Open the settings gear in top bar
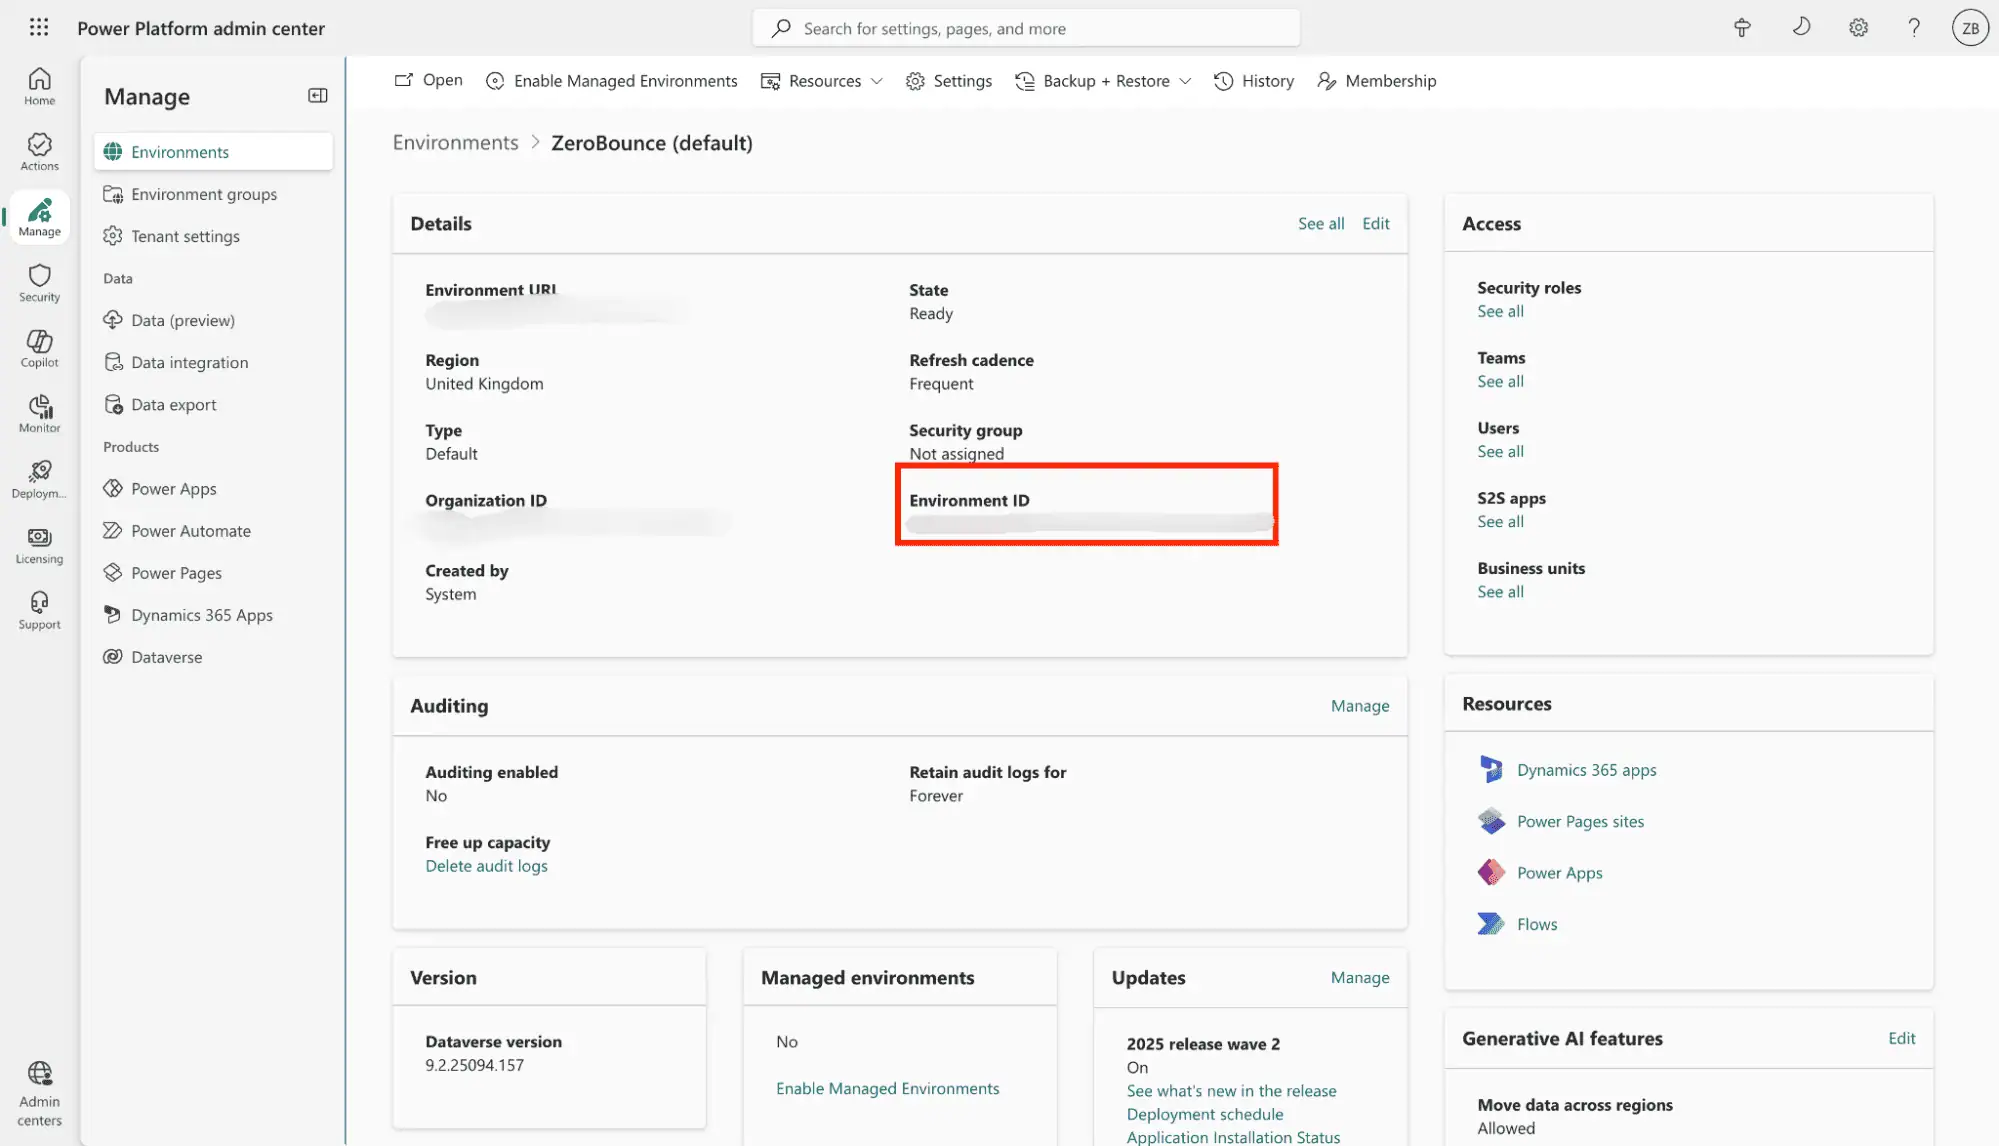Viewport: 1999px width, 1146px height. [x=1858, y=27]
